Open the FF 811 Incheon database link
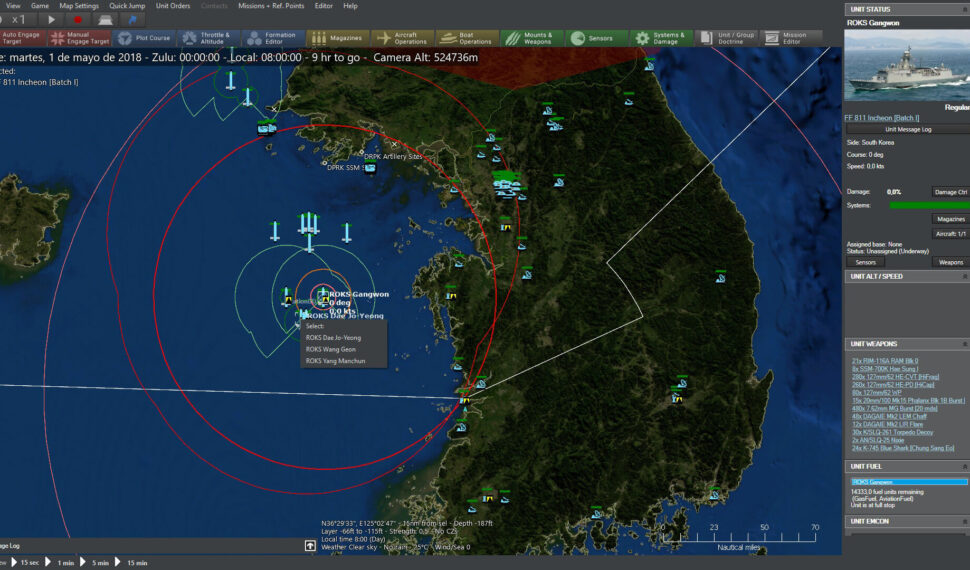The height and width of the screenshot is (570, 970). pos(881,118)
